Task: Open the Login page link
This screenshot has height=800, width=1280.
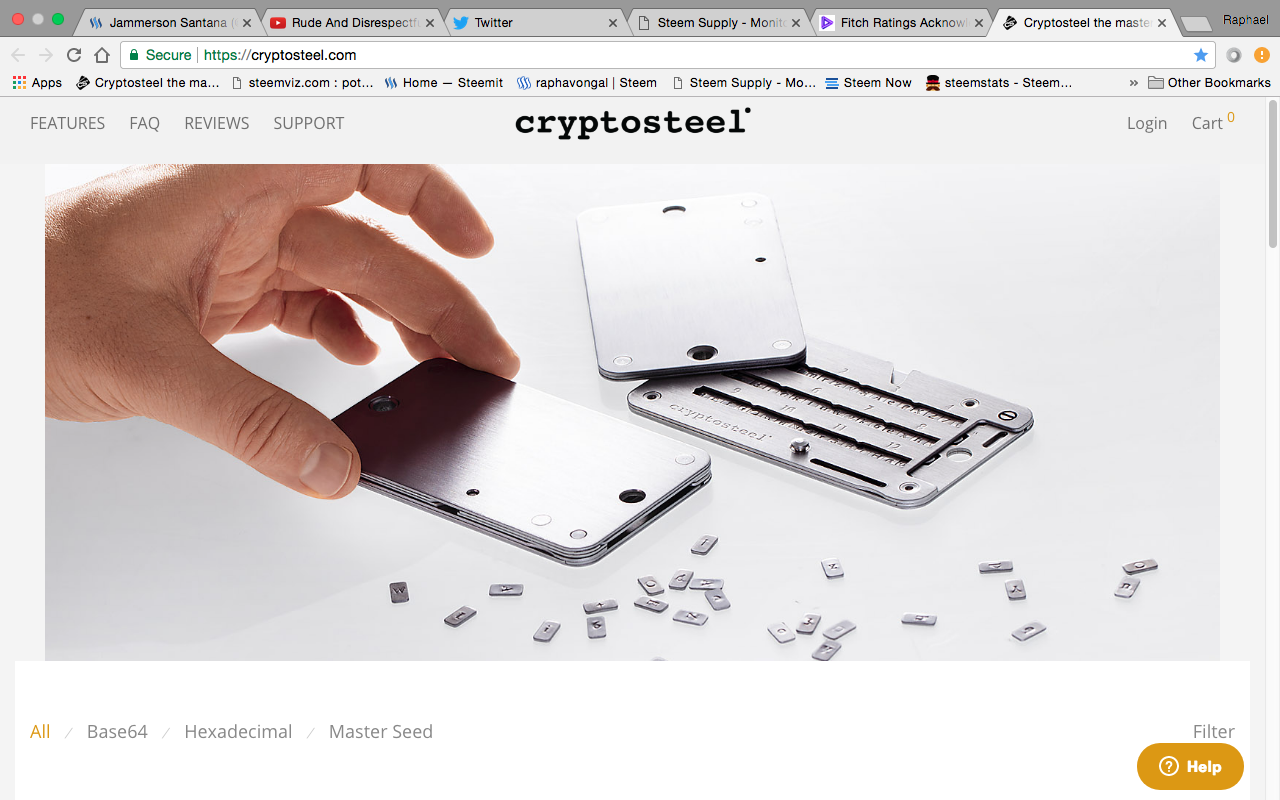Action: coord(1147,123)
